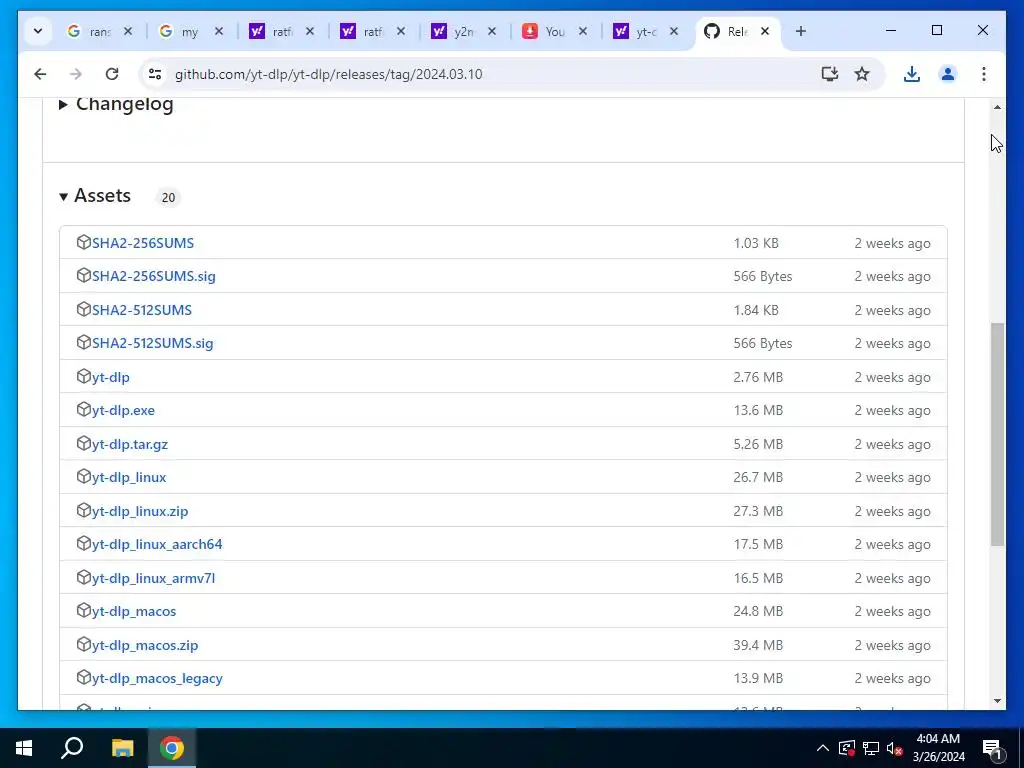Bookmark this page with the star
1024x768 pixels.
[862, 74]
